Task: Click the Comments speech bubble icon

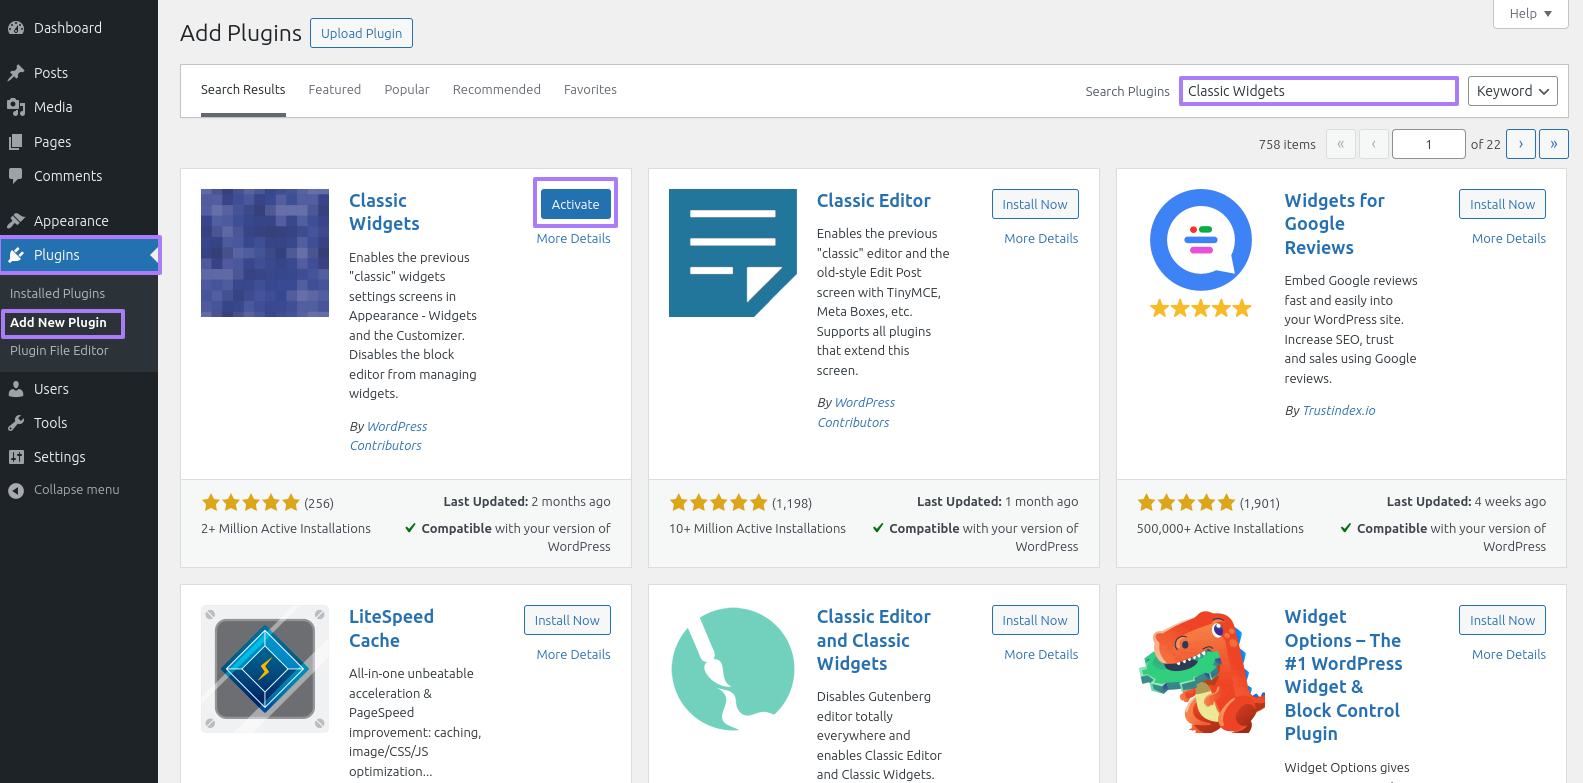Action: click(16, 176)
